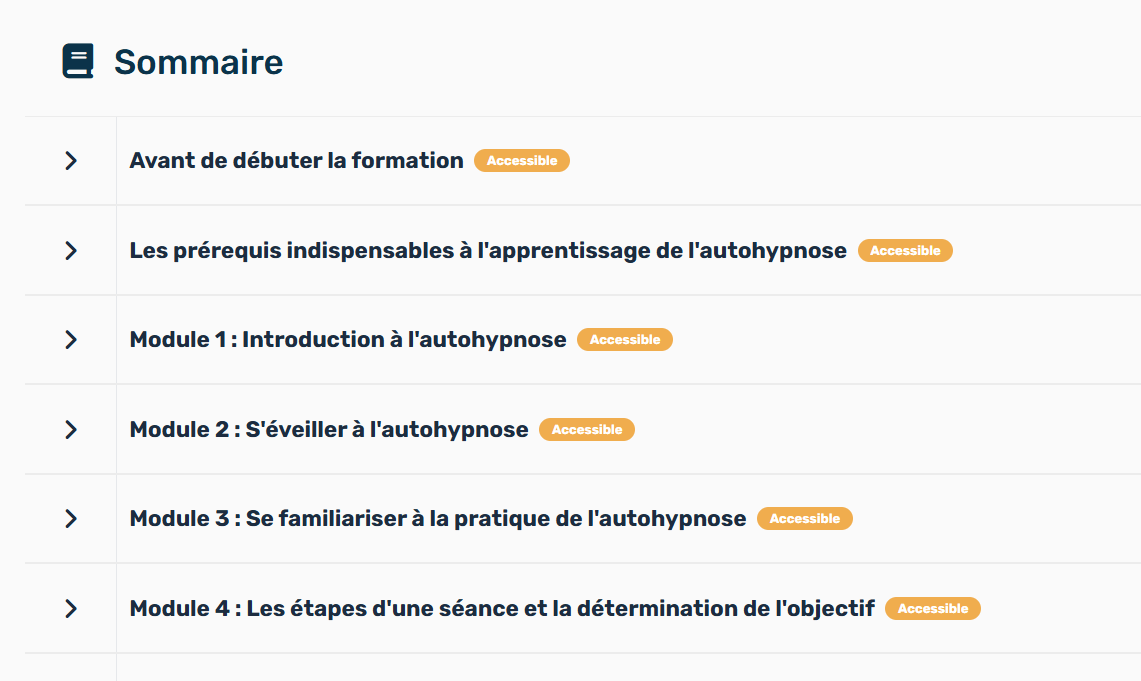Open 'Module 3 : Se familiariser à la pratique'
Viewport: 1141px width, 681px height.
(437, 518)
